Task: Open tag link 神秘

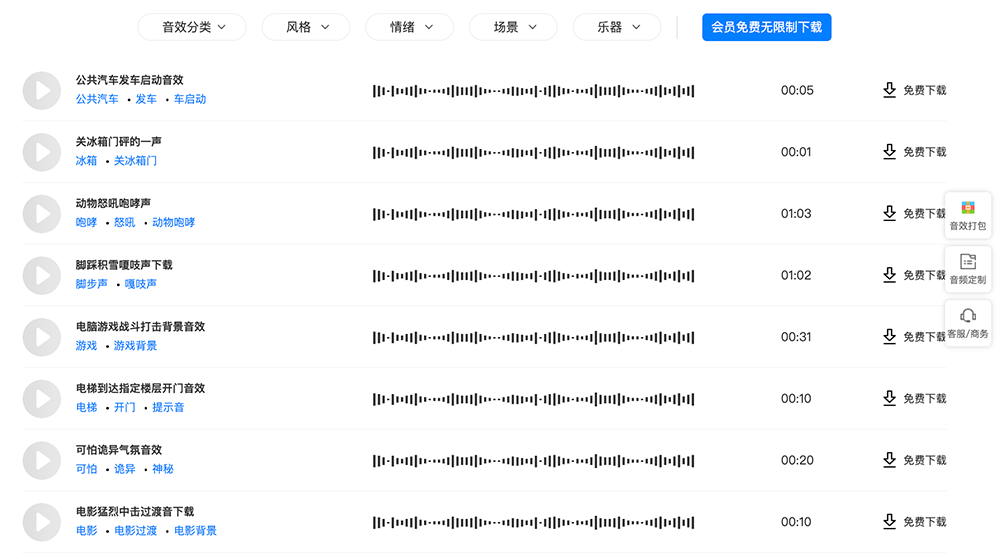Action: pos(163,468)
